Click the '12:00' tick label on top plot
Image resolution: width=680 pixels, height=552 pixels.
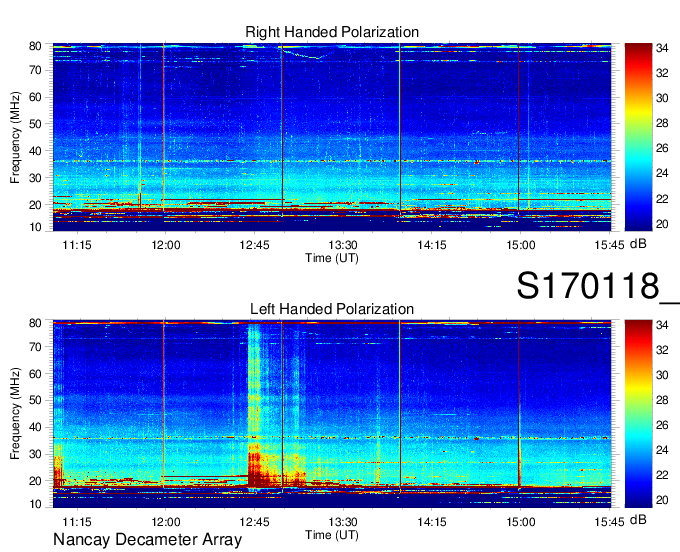click(166, 245)
